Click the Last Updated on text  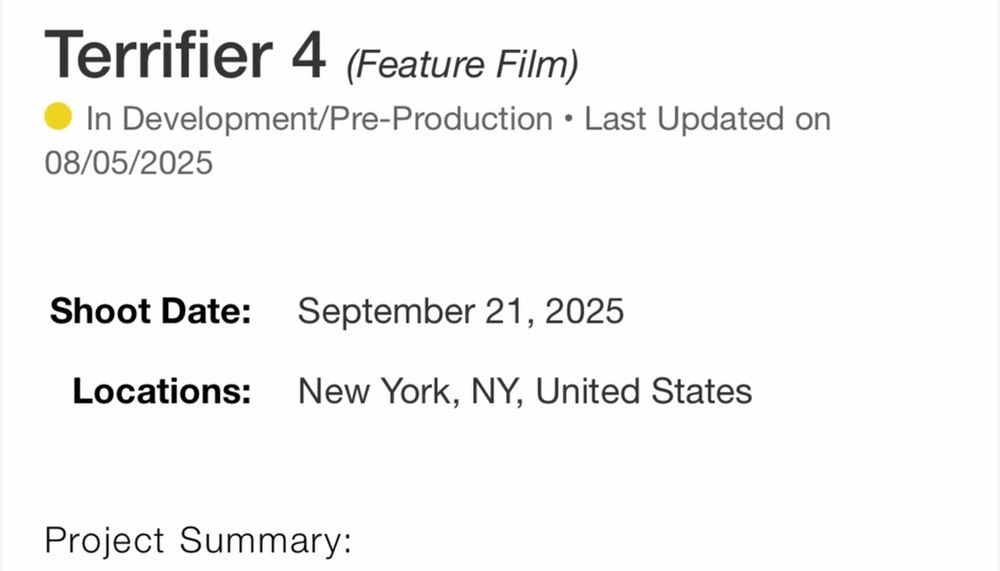[x=707, y=119]
